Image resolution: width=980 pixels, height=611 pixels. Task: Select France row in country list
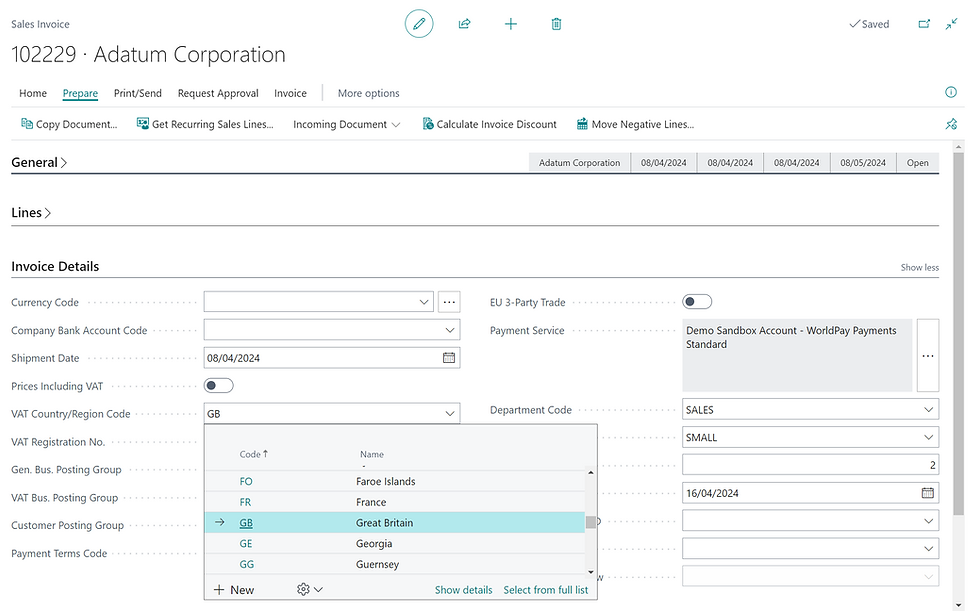click(371, 502)
